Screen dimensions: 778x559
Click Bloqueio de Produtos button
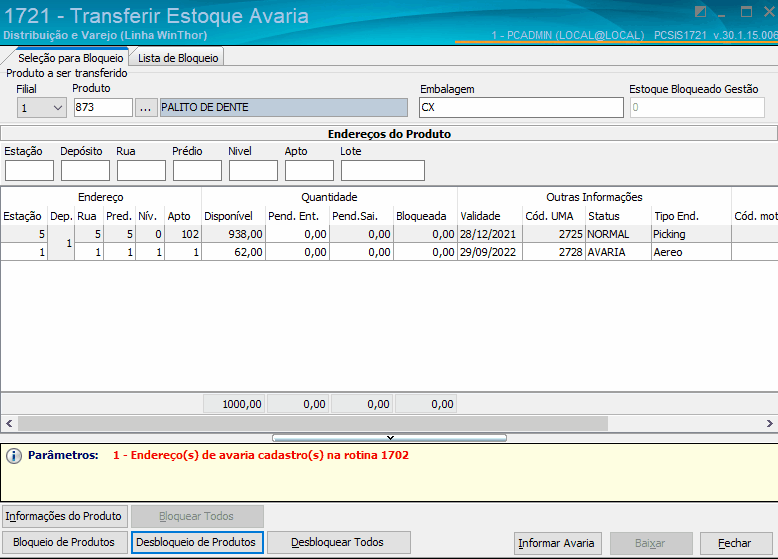65,543
